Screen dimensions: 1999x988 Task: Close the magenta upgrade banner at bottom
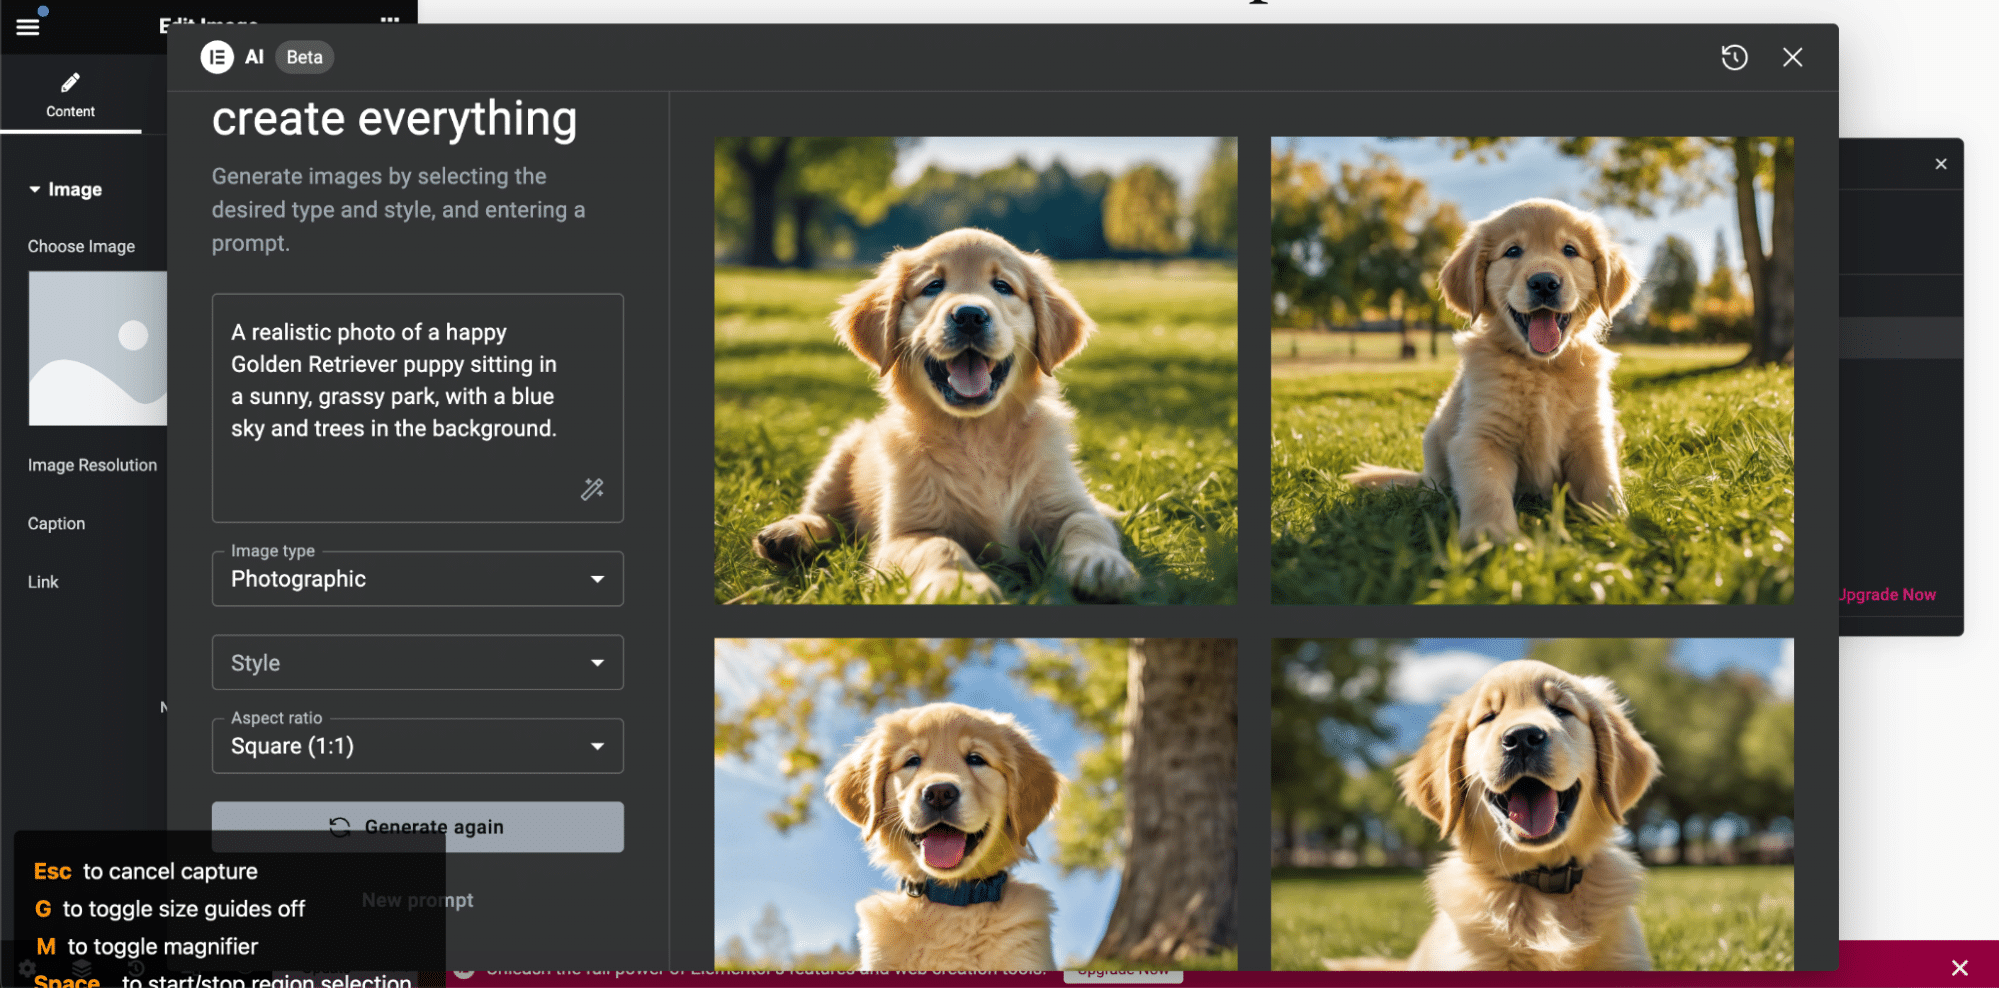1959,967
